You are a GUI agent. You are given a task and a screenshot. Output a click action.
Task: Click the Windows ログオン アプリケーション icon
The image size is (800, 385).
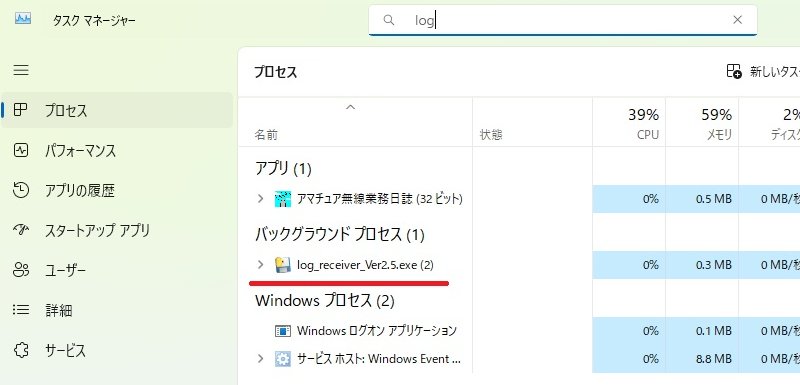tap(283, 331)
